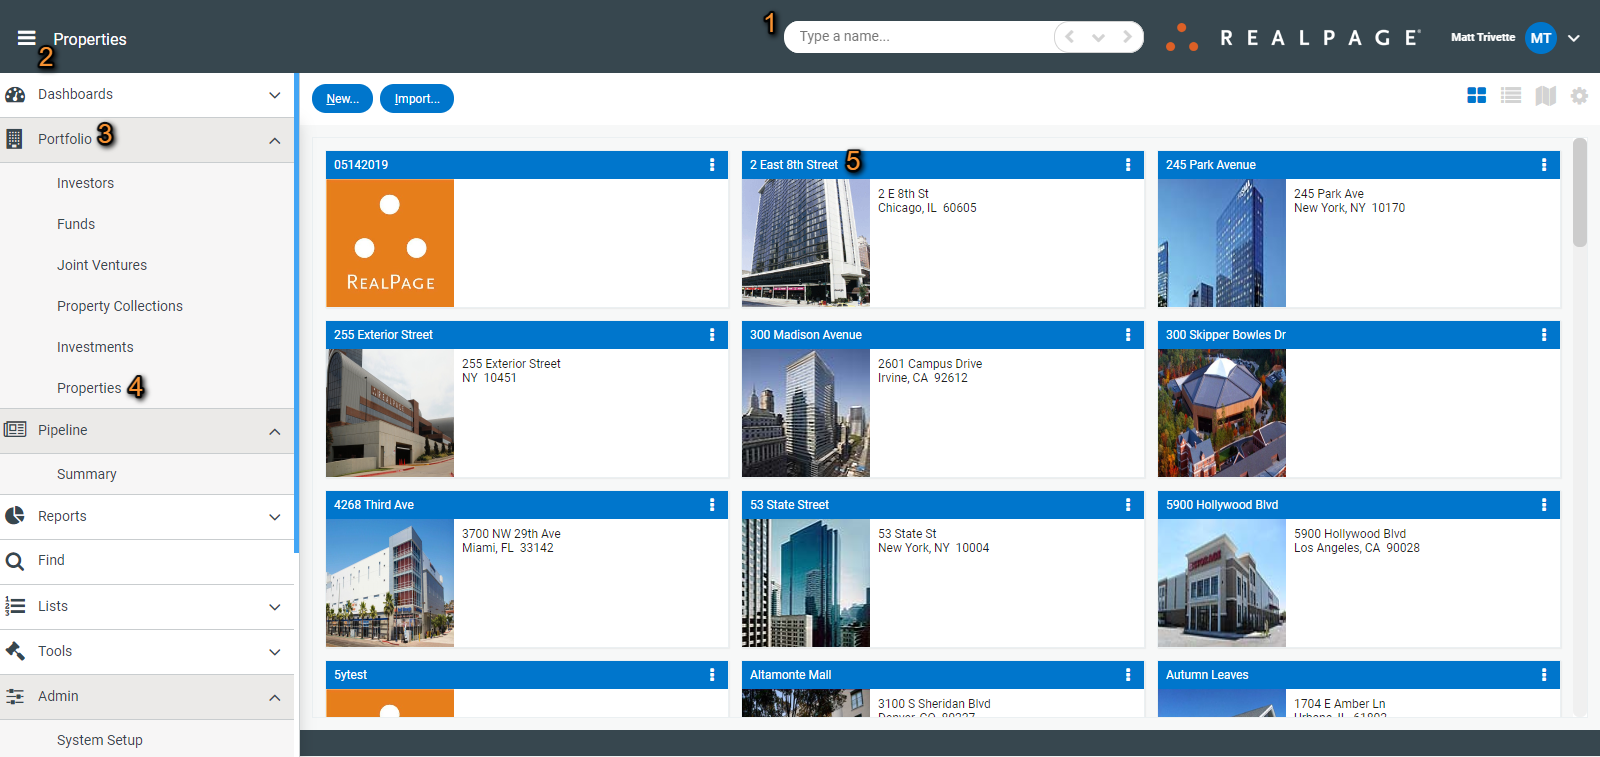The width and height of the screenshot is (1600, 757).
Task: Select Joint Ventures menu item
Action: coord(102,265)
